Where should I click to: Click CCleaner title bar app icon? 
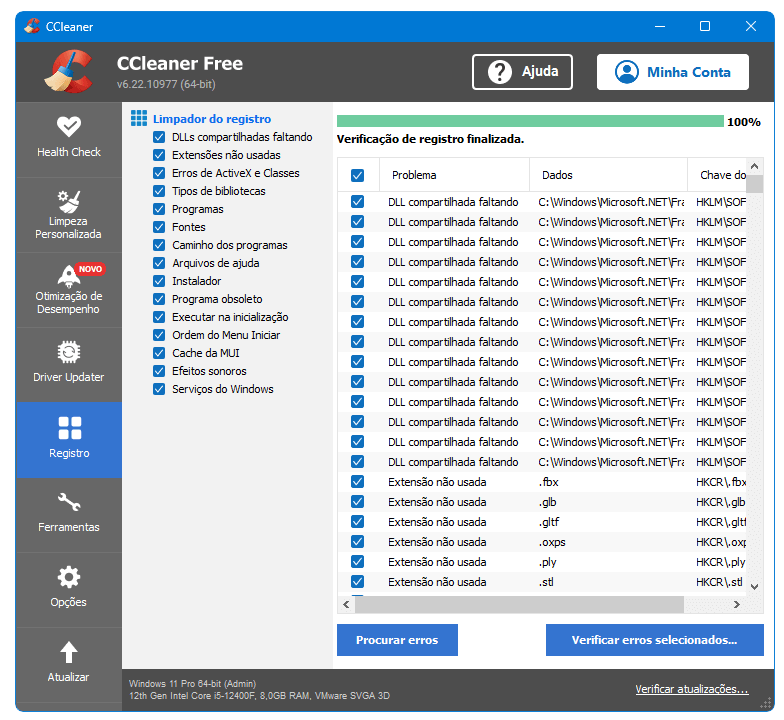tap(32, 26)
